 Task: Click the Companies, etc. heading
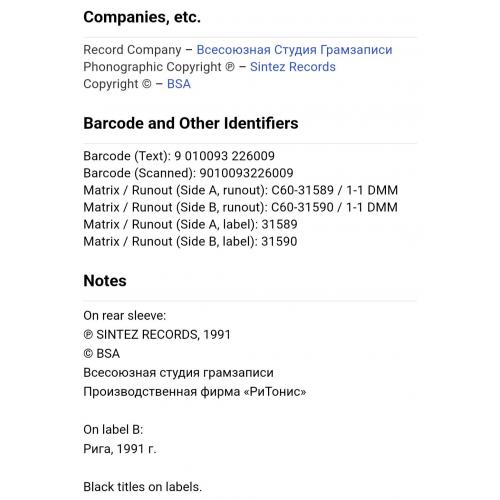[x=142, y=17]
